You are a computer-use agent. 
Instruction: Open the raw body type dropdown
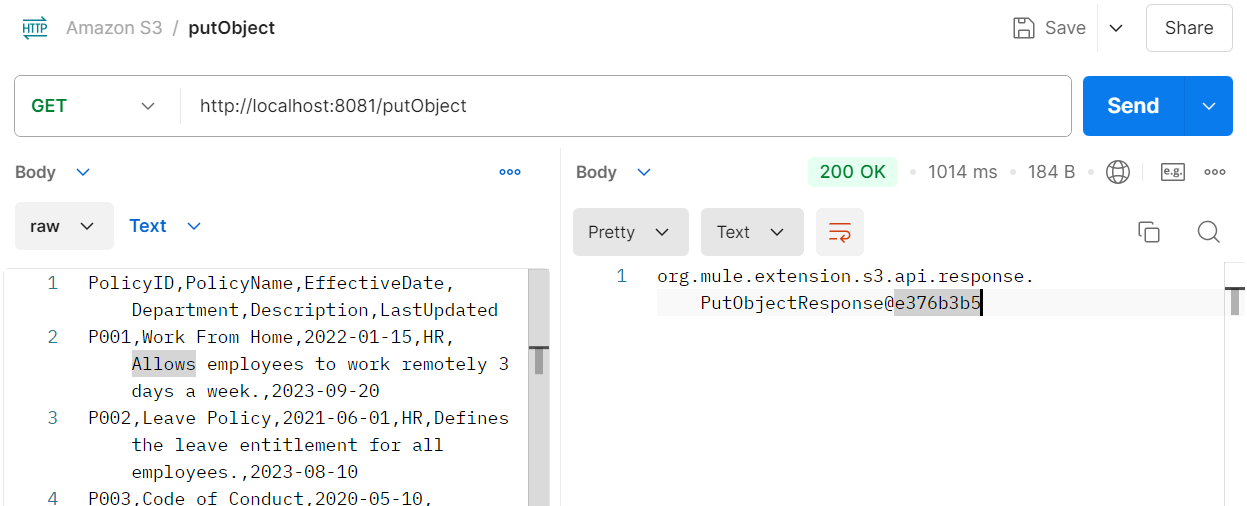click(x=62, y=226)
